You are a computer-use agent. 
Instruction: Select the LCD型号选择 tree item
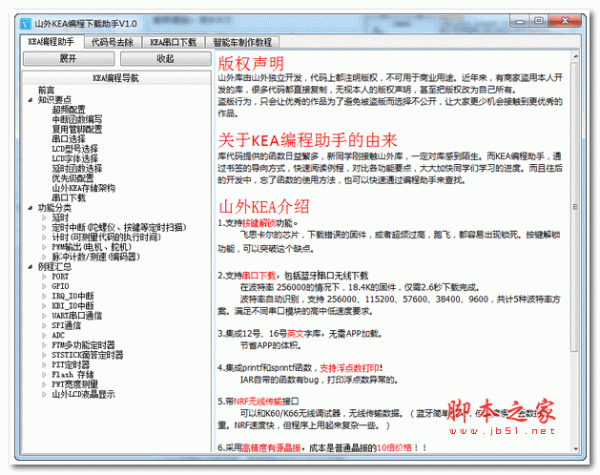click(75, 149)
